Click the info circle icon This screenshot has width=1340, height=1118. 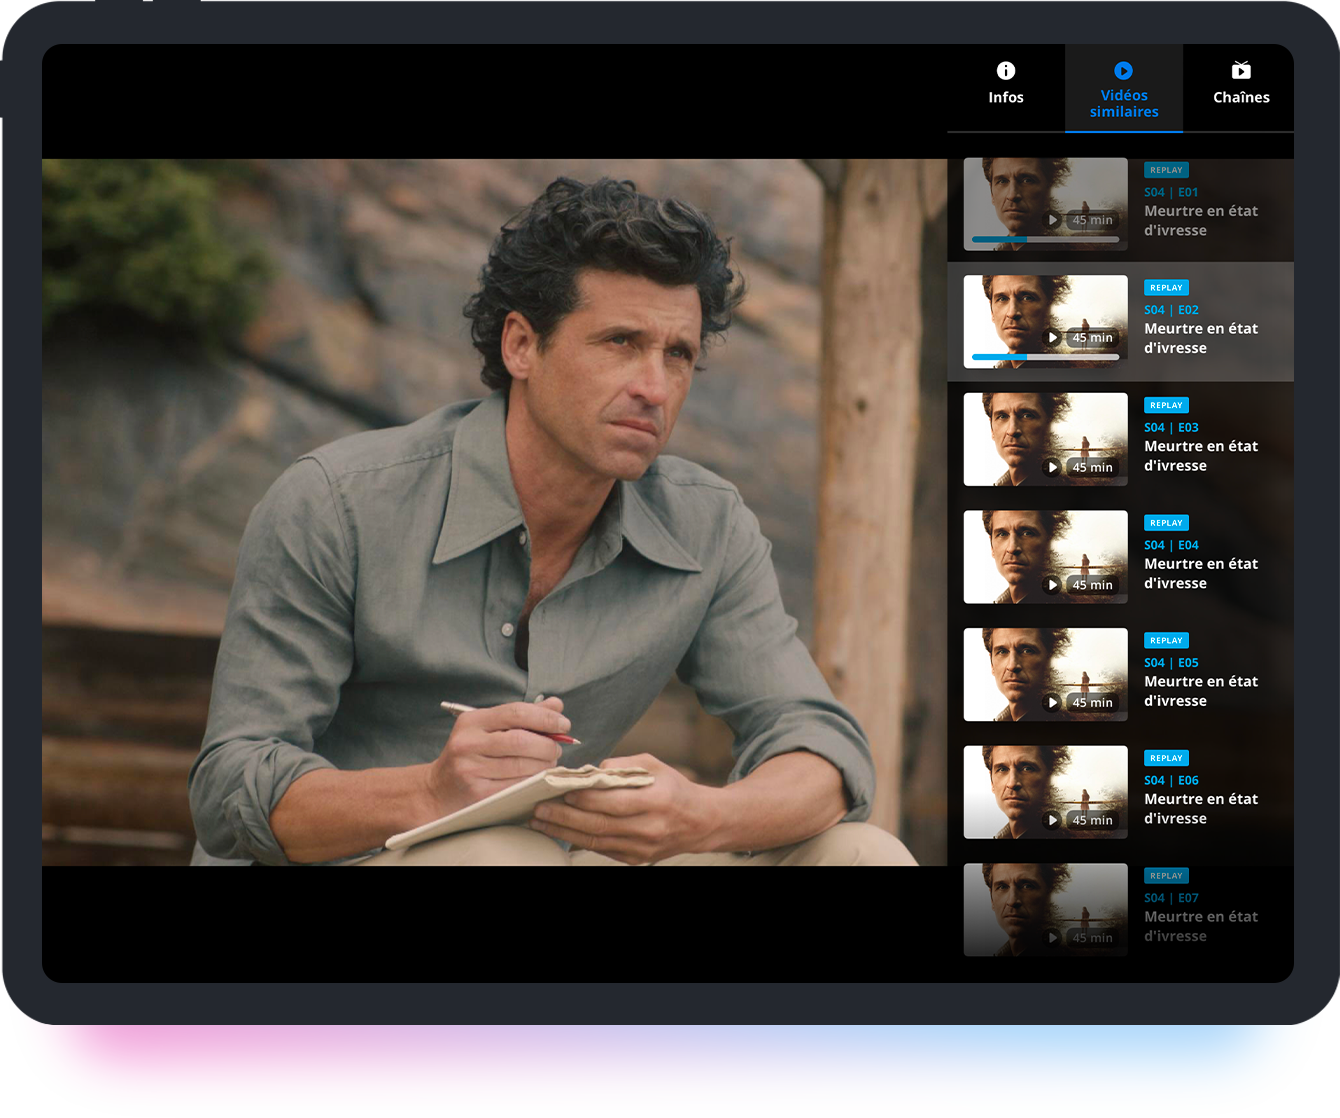click(1006, 70)
